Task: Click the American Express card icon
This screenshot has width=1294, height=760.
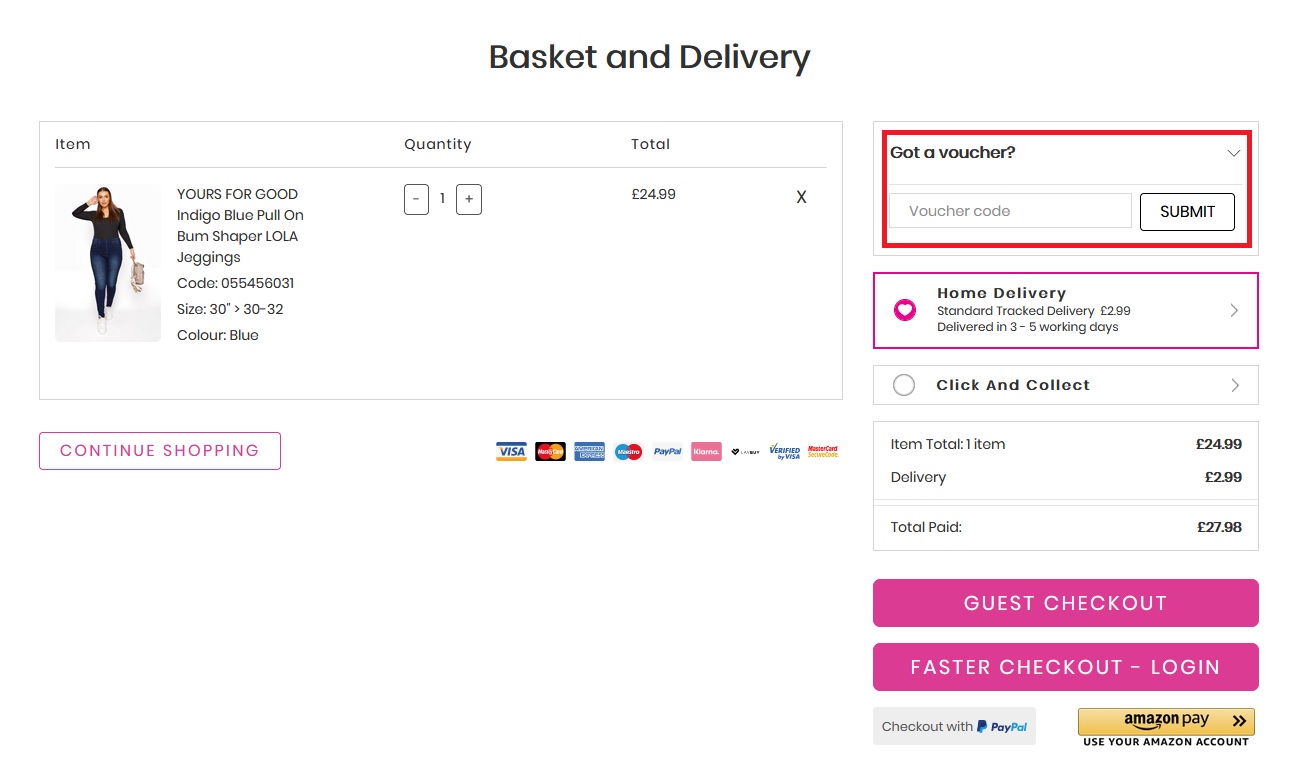Action: [590, 452]
